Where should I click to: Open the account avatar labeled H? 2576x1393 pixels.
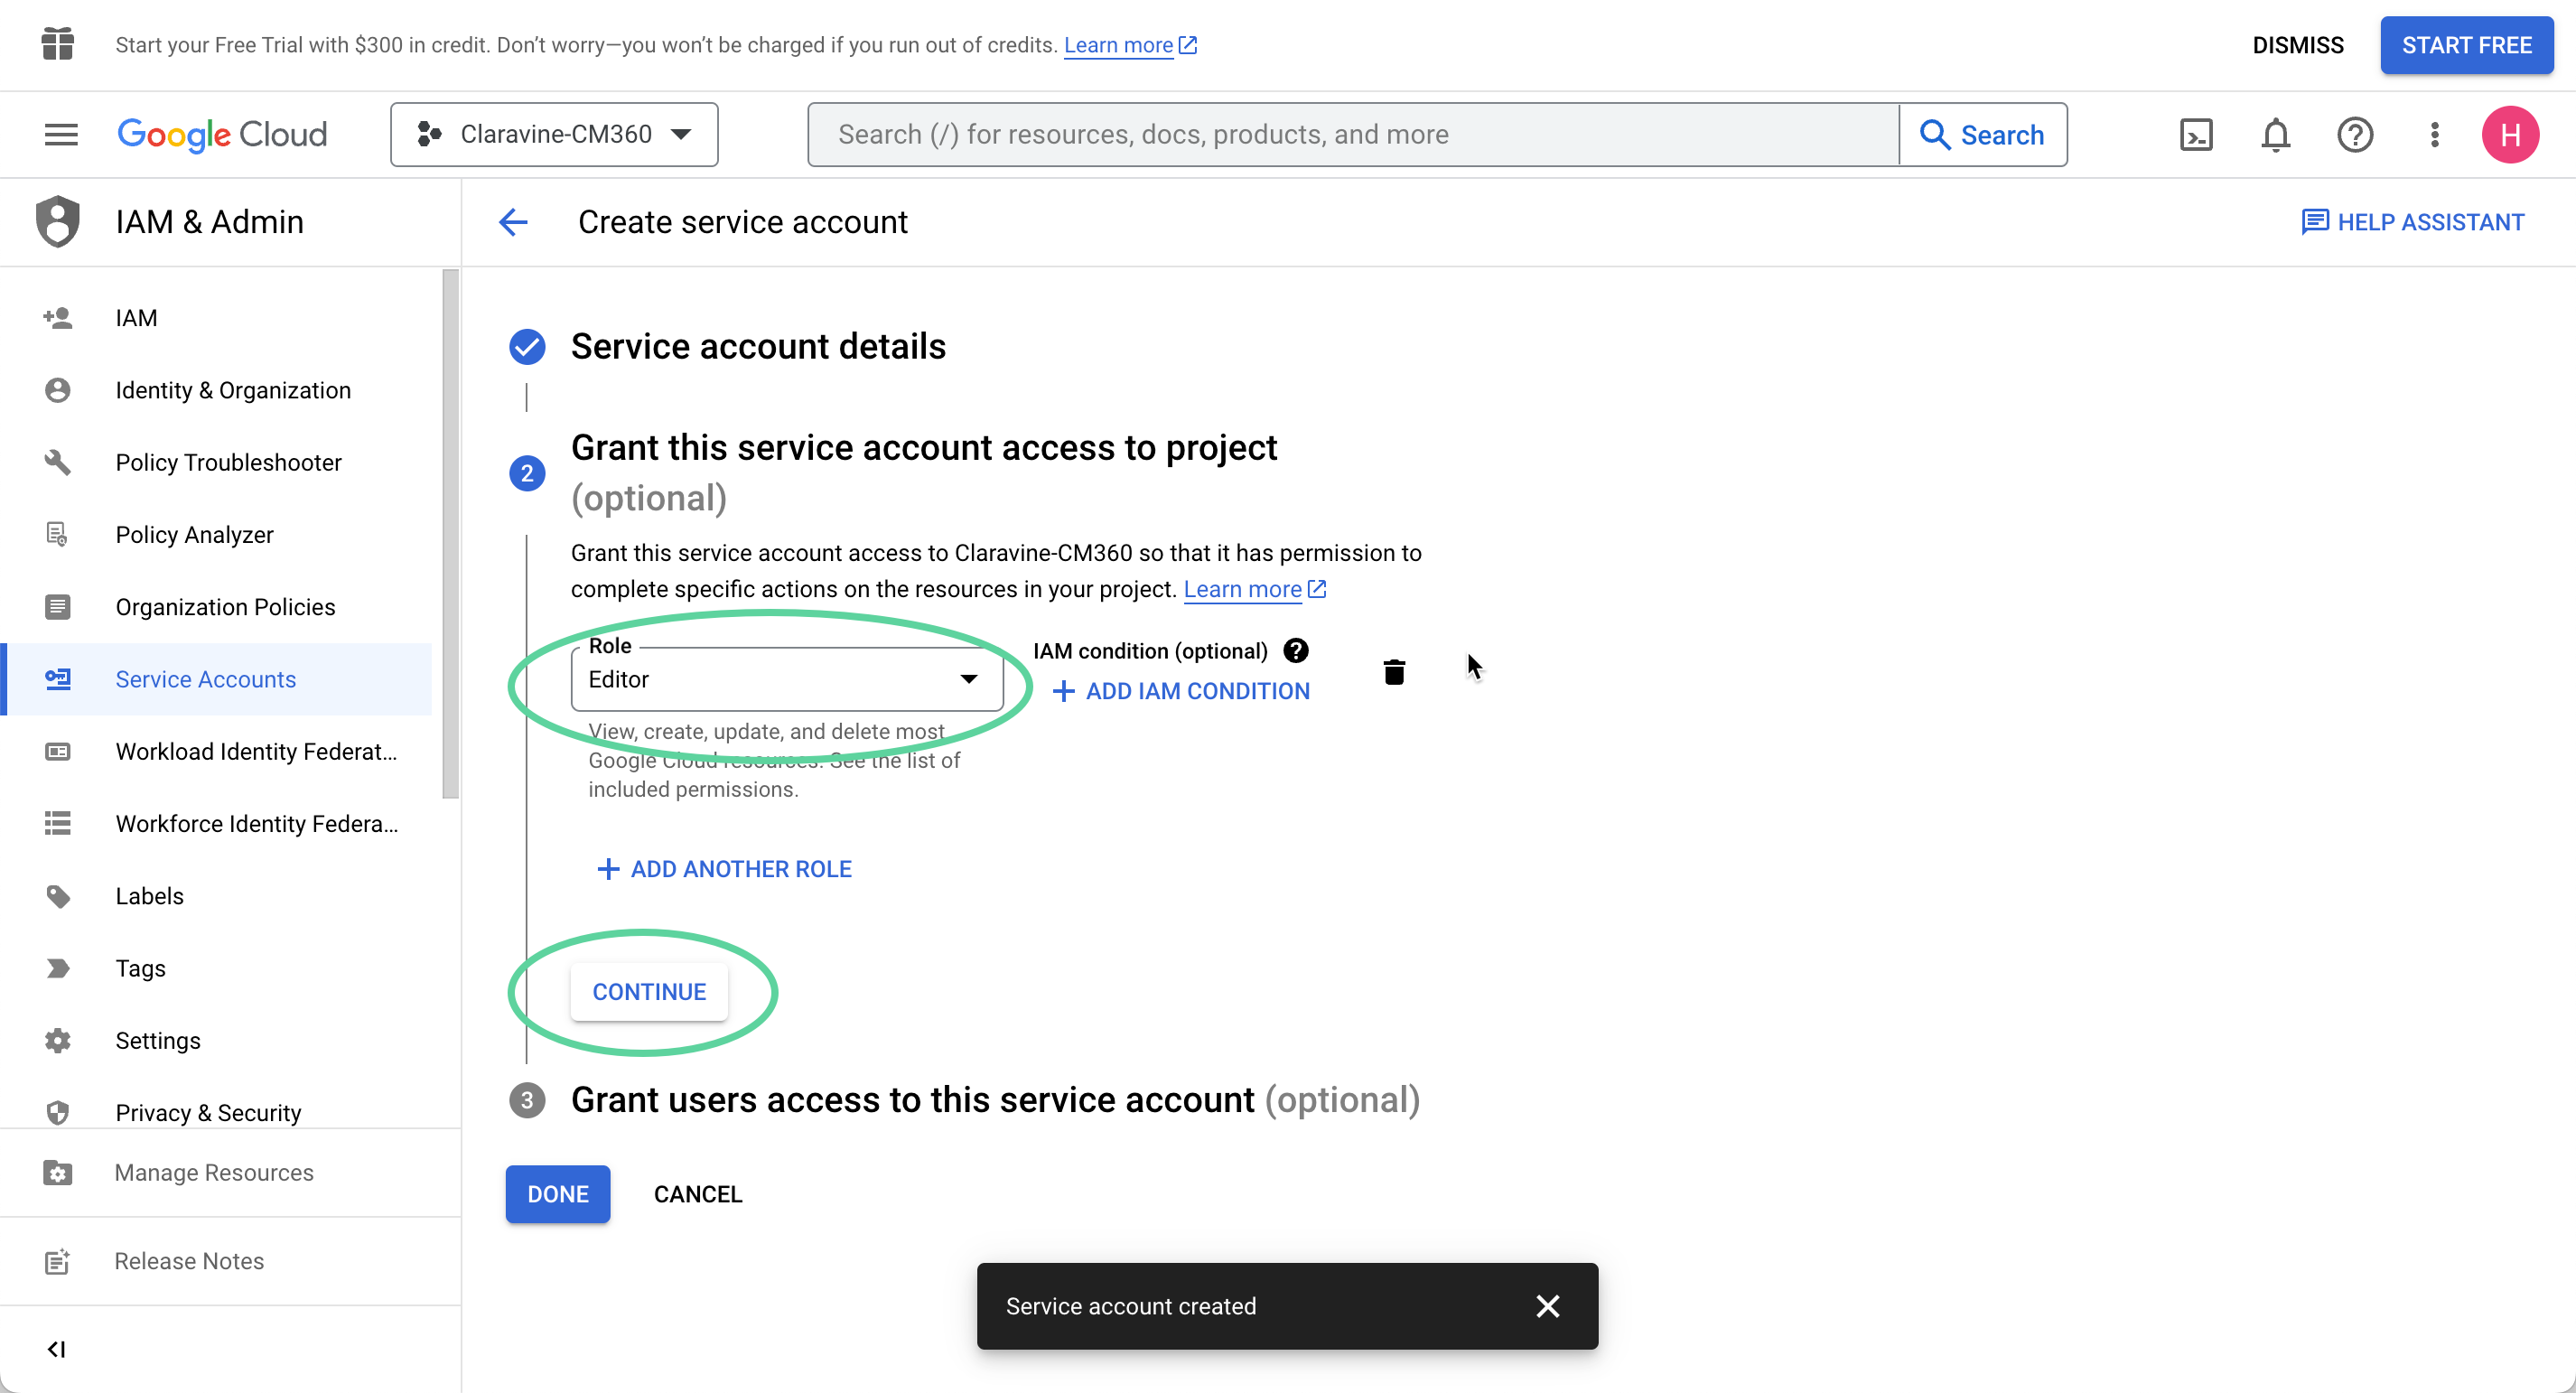tap(2510, 134)
